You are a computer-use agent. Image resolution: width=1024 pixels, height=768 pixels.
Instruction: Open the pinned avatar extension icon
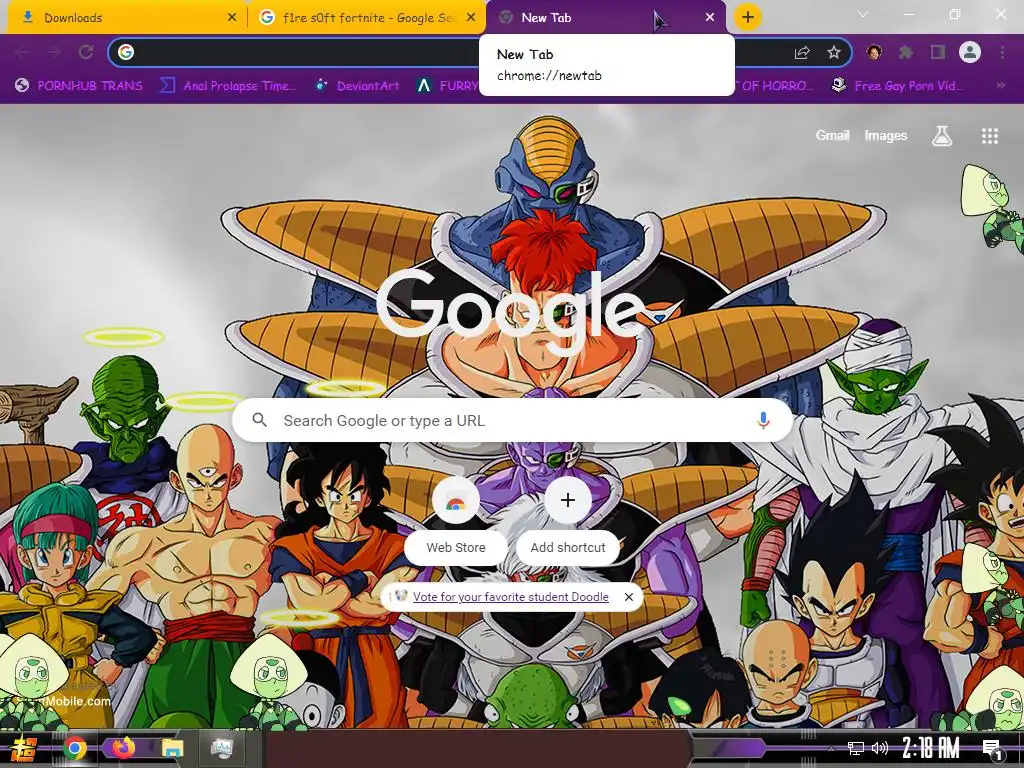(874, 52)
